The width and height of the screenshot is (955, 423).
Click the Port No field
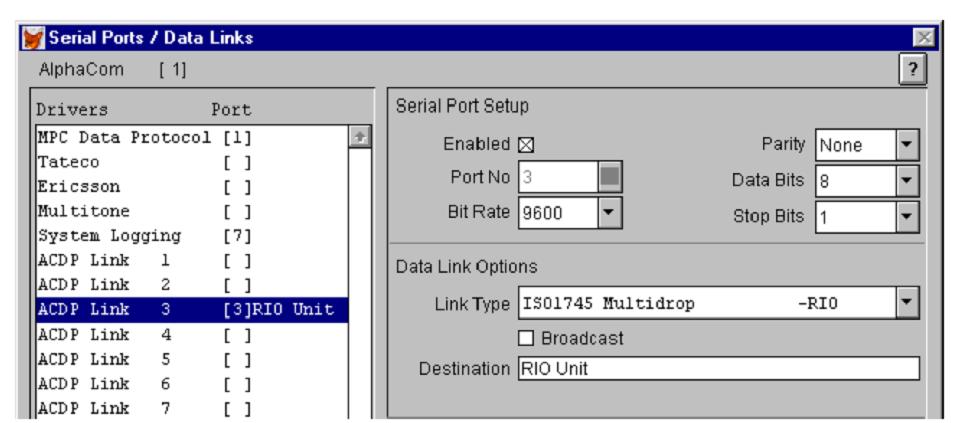pyautogui.click(x=558, y=178)
